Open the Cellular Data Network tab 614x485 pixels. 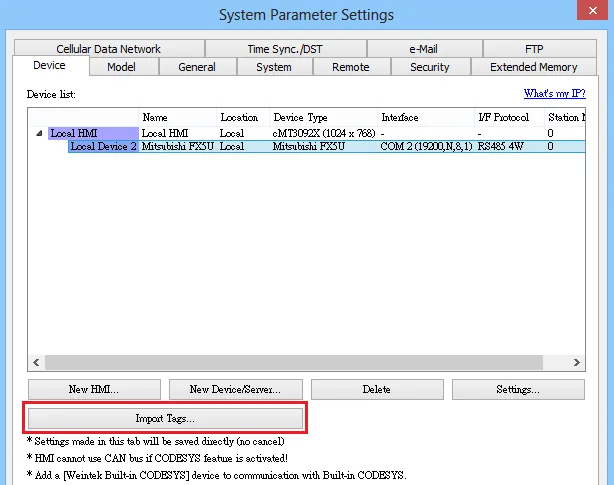pos(109,49)
